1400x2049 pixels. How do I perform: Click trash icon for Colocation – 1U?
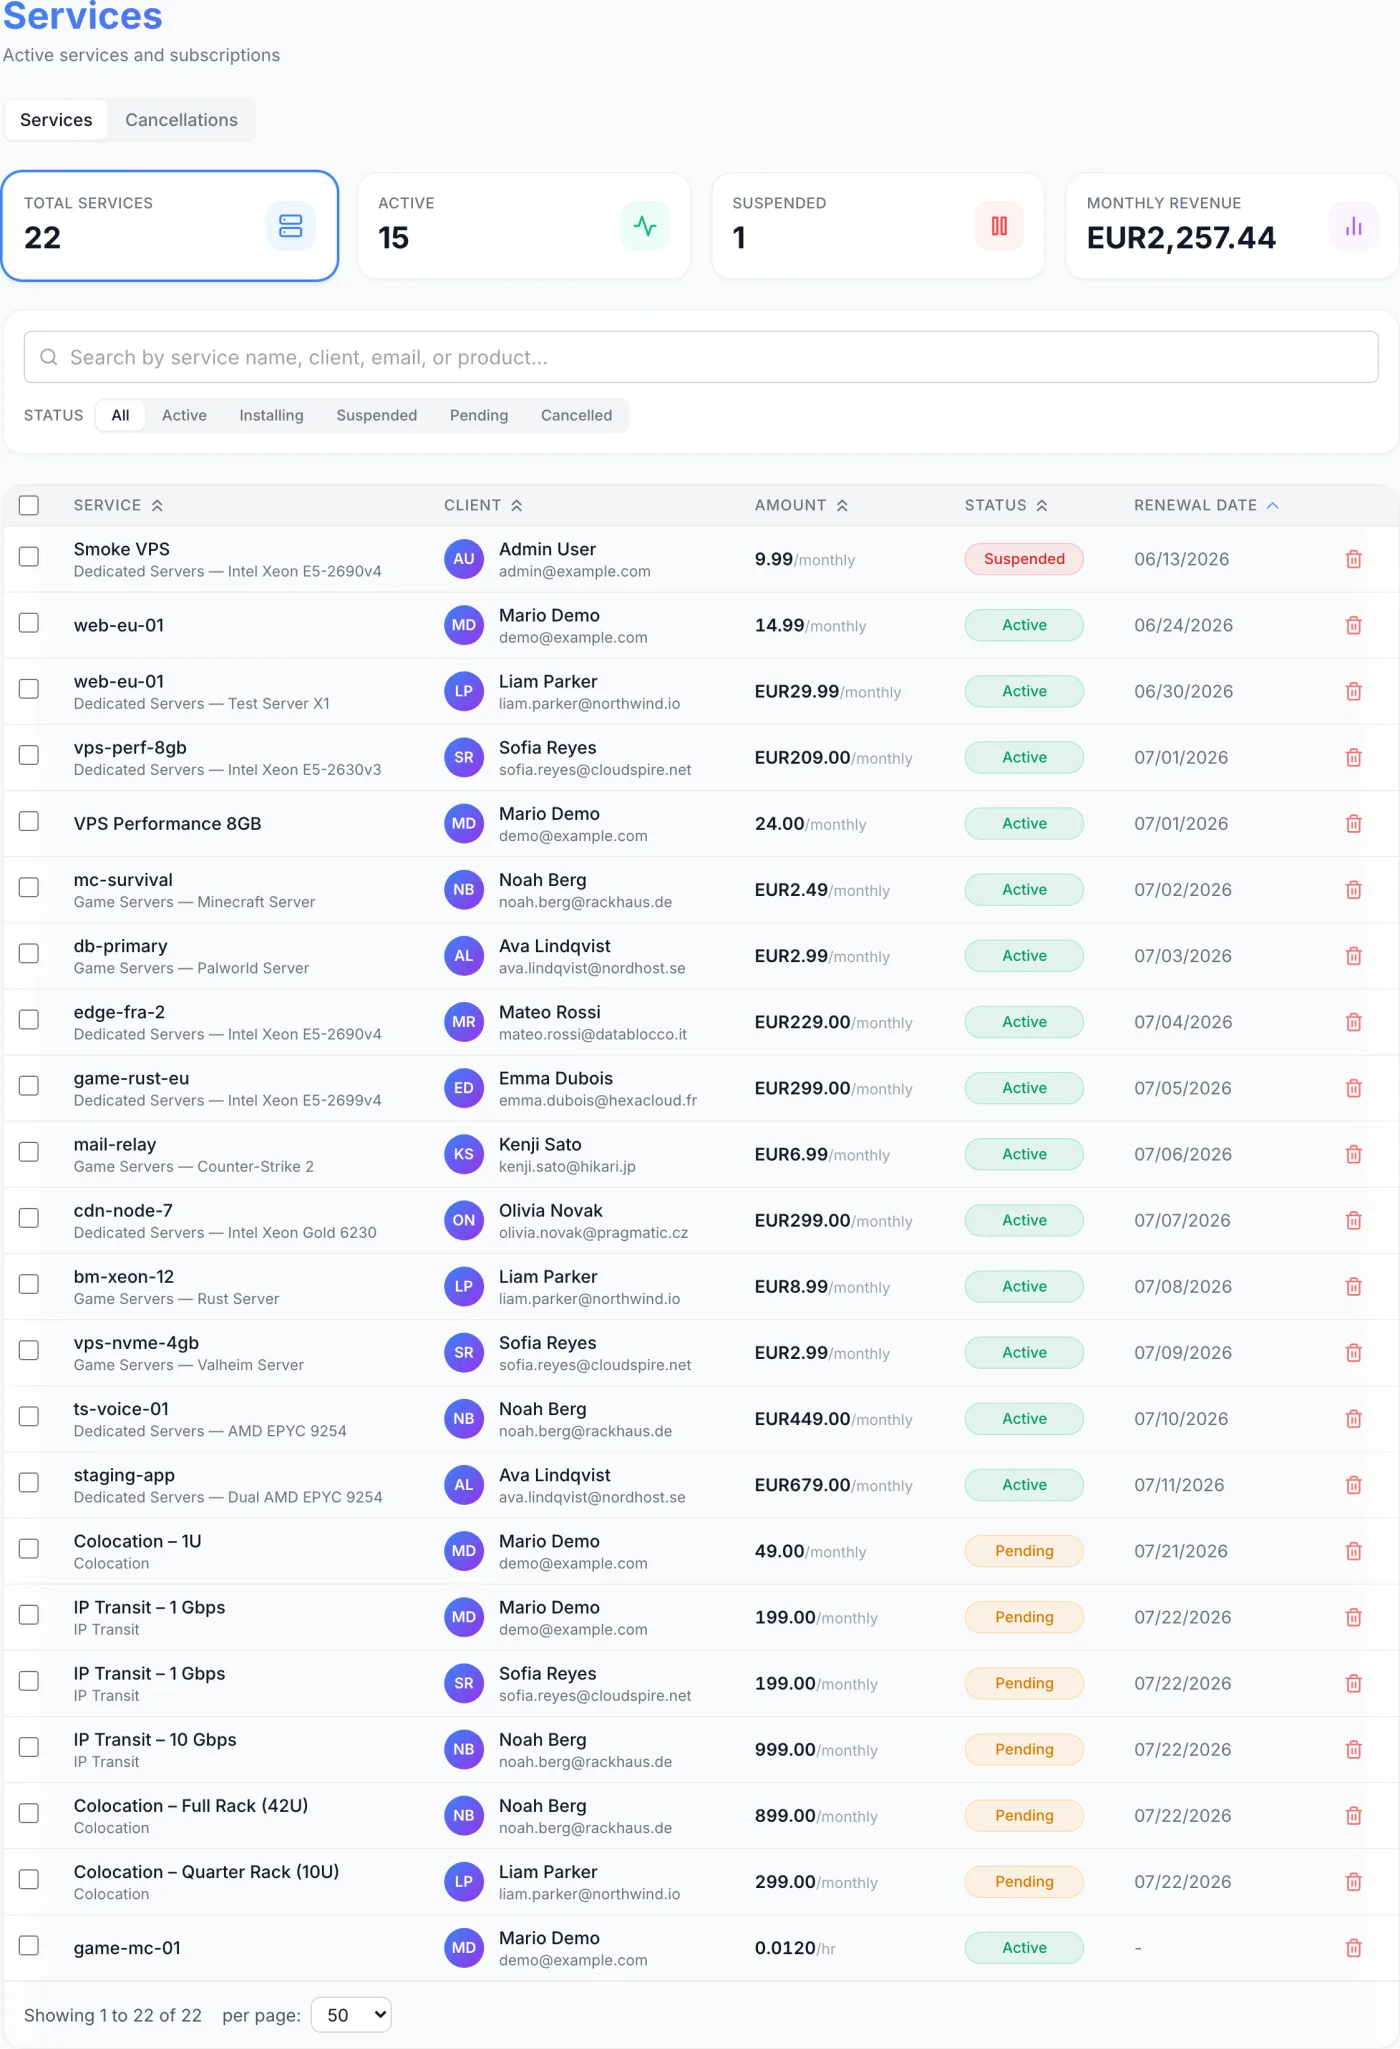tap(1353, 1551)
